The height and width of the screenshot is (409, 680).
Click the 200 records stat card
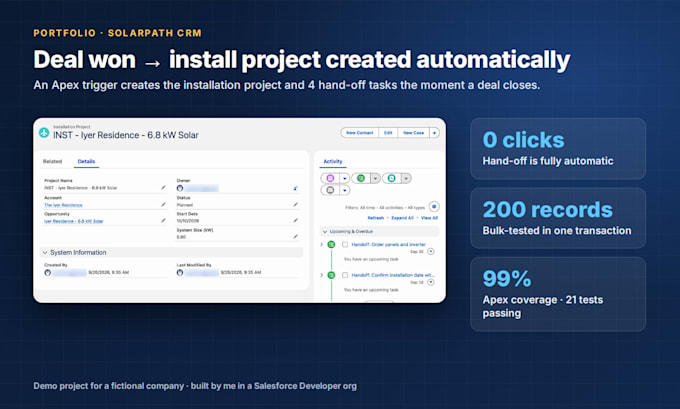point(558,218)
